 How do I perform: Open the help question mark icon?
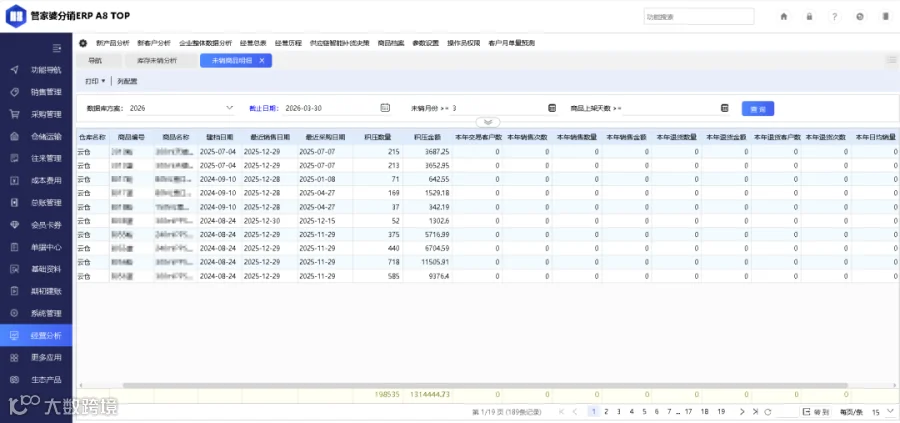pyautogui.click(x=835, y=17)
